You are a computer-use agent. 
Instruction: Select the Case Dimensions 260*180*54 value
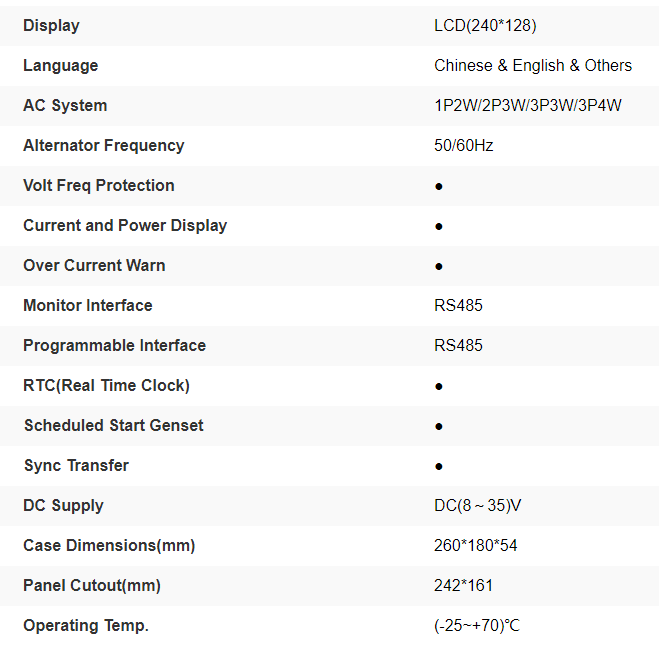click(x=475, y=545)
